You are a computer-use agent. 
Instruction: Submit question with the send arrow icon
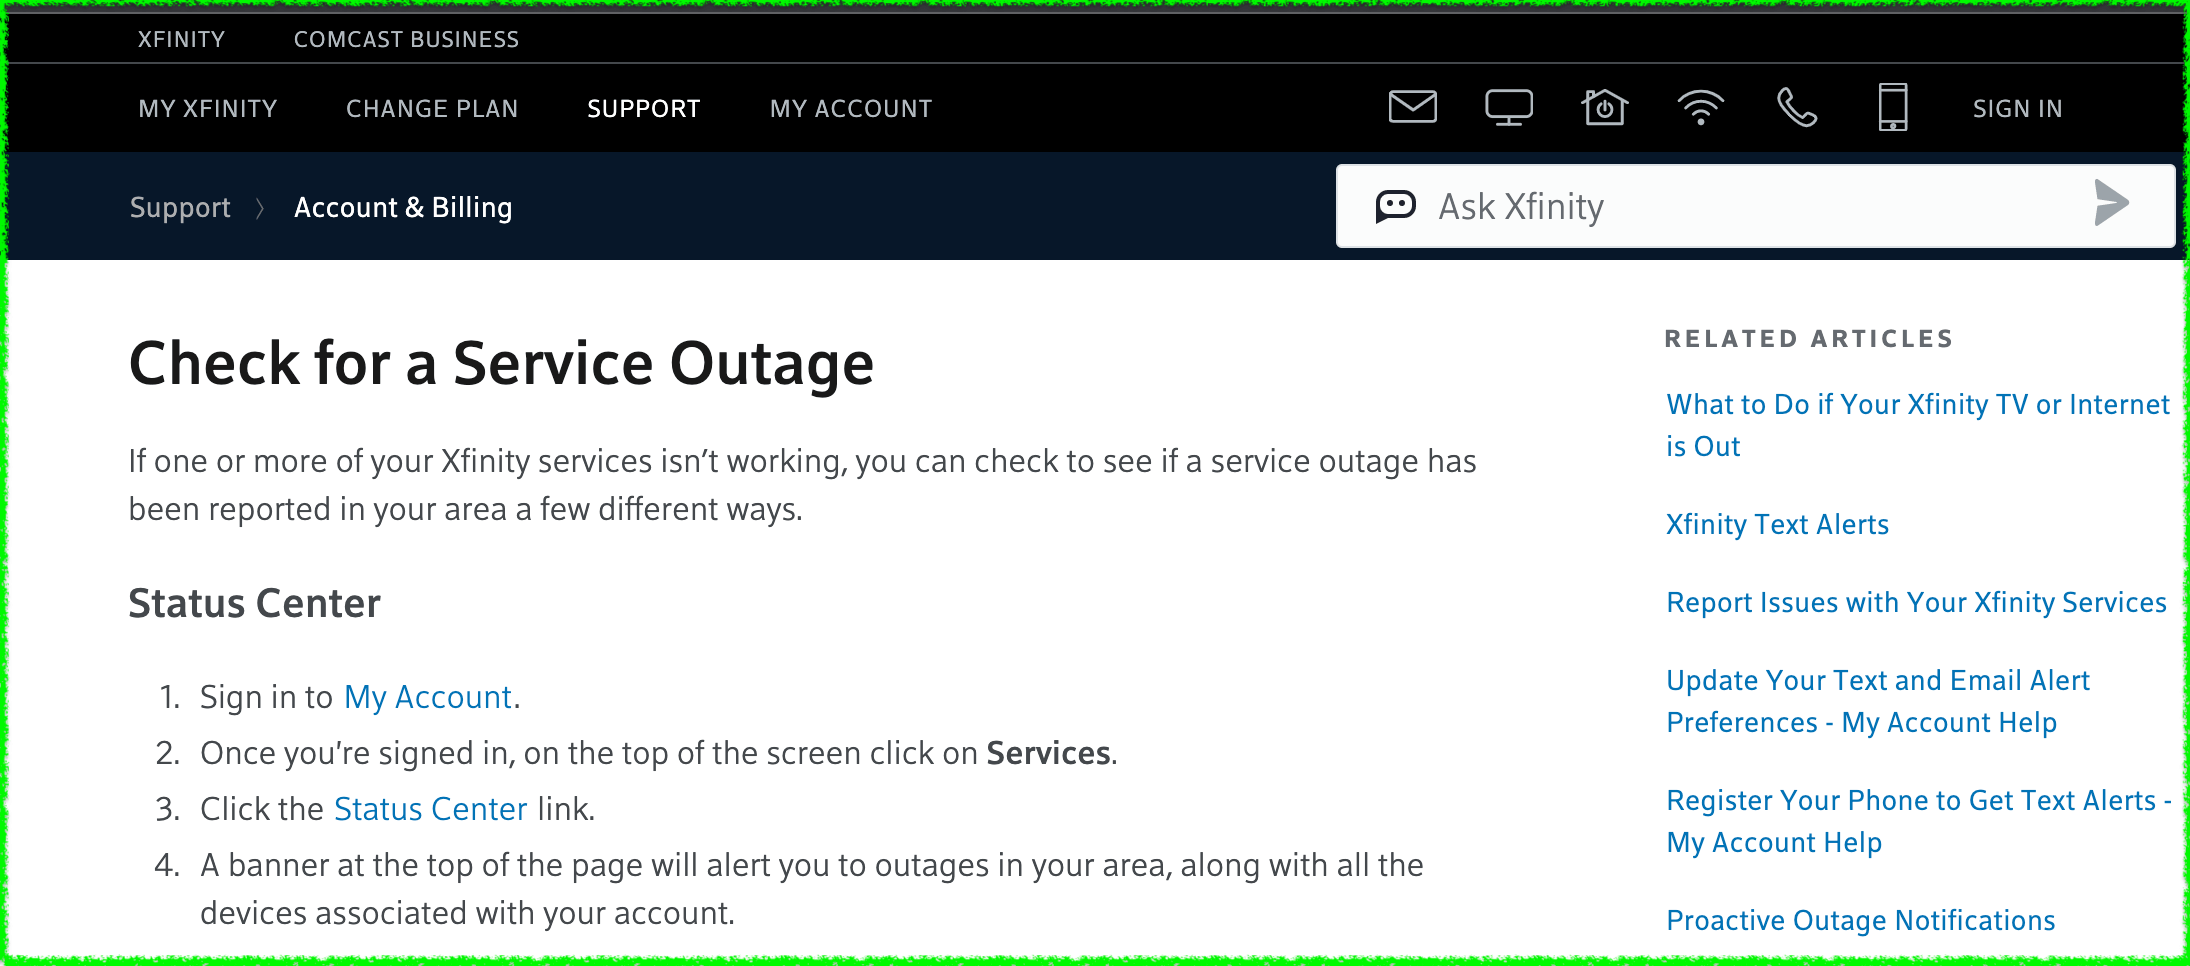(x=2111, y=204)
